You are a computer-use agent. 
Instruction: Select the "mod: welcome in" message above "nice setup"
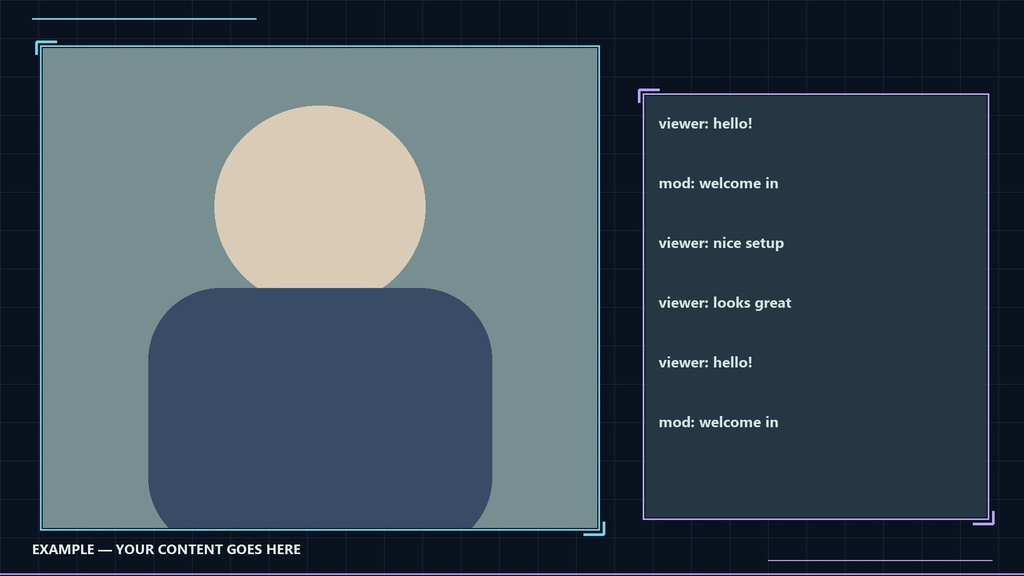(x=718, y=184)
